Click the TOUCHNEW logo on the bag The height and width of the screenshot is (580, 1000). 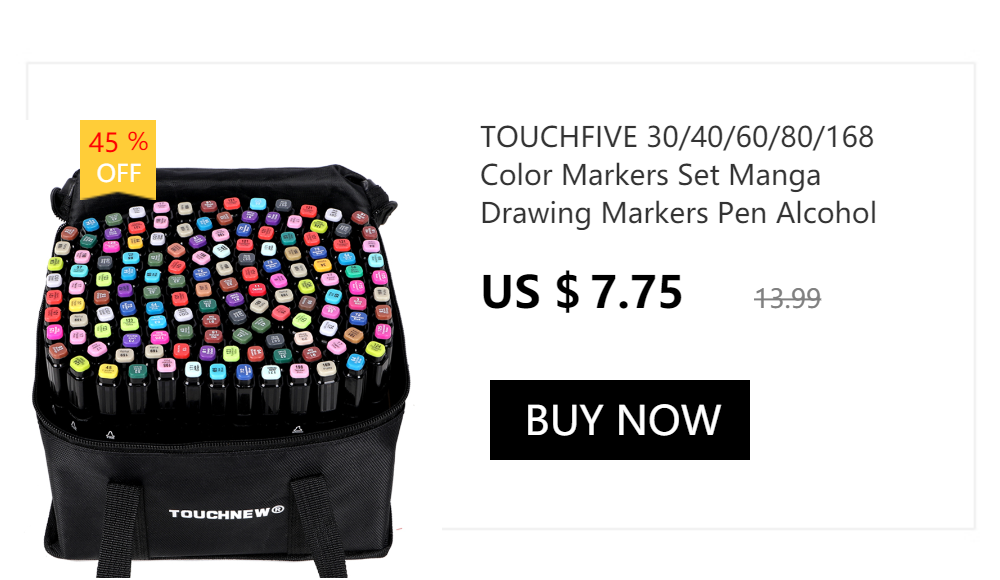(226, 512)
